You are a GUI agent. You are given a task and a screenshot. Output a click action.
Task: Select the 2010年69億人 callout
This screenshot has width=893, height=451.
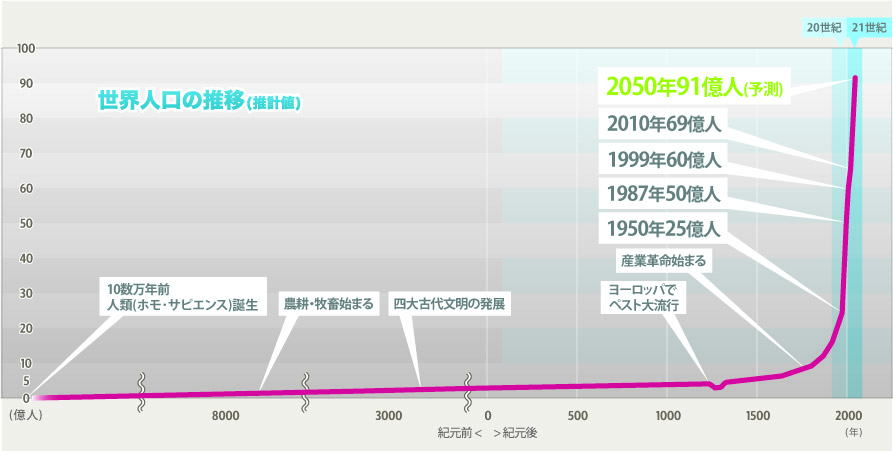pos(664,124)
